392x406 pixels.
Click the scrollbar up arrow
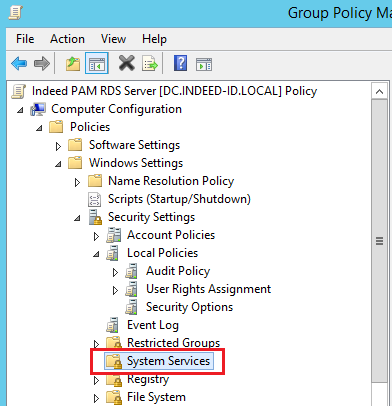click(x=379, y=91)
